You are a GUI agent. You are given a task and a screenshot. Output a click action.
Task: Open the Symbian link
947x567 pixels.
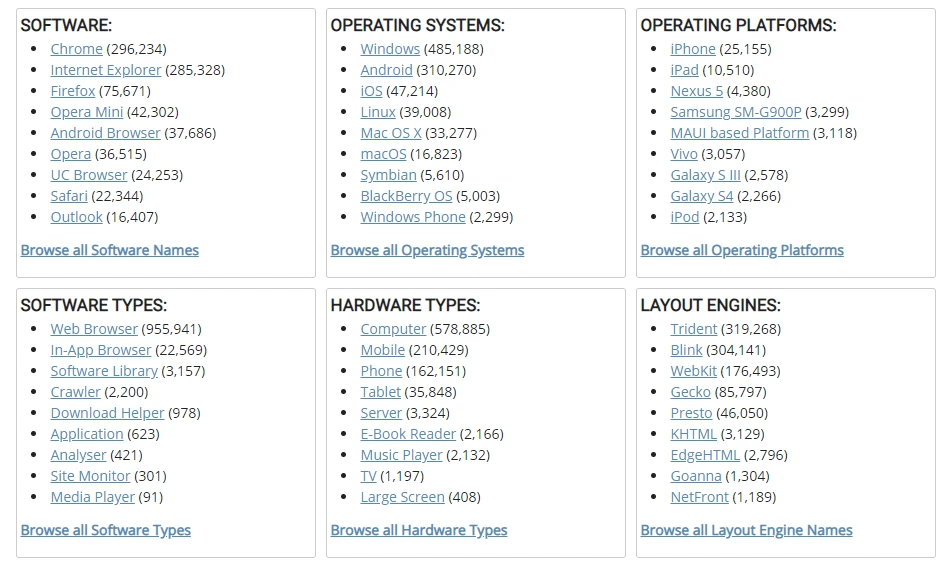[x=388, y=175]
